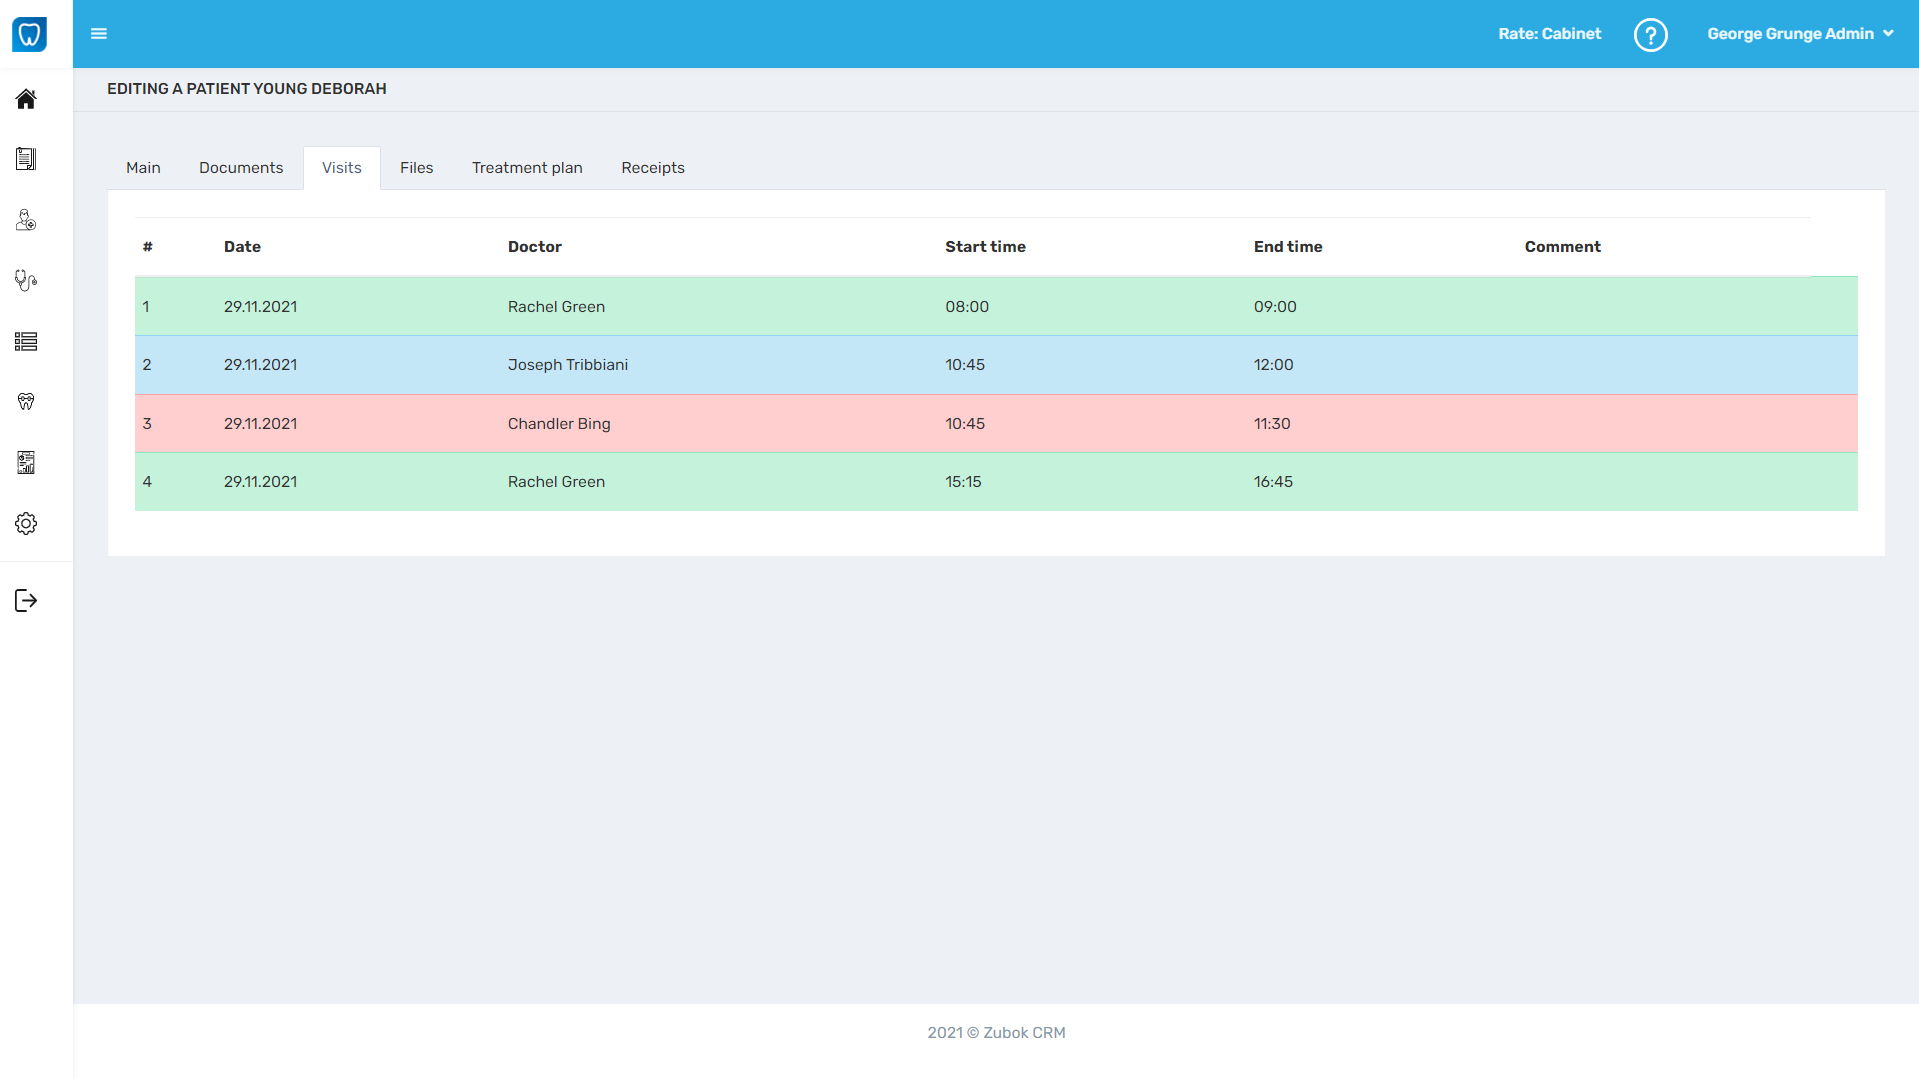Click the help question-mark icon

(1650, 34)
